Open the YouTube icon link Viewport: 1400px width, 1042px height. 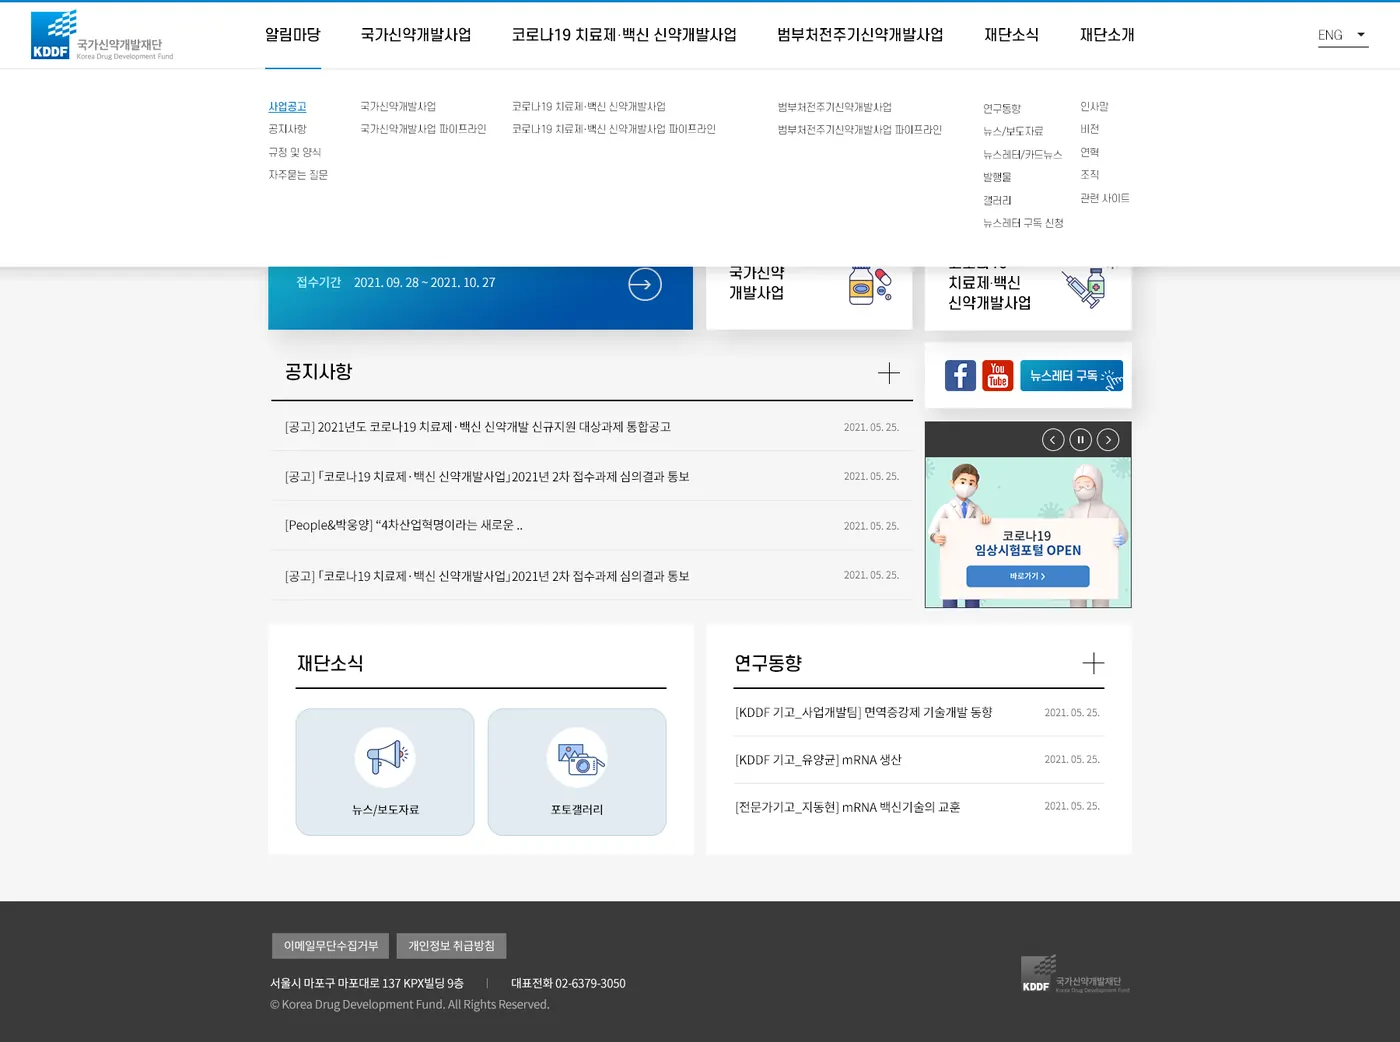[997, 376]
